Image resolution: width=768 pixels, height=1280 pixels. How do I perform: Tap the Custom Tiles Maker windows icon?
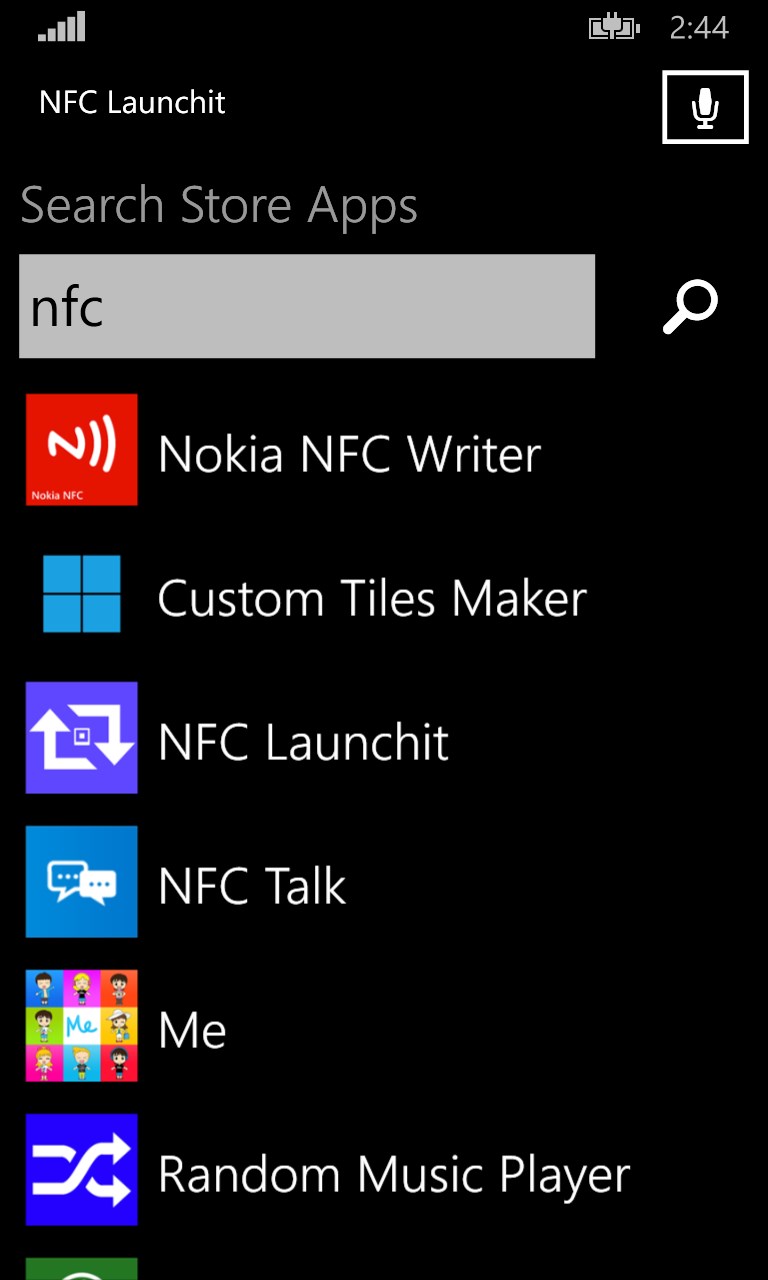pyautogui.click(x=81, y=594)
